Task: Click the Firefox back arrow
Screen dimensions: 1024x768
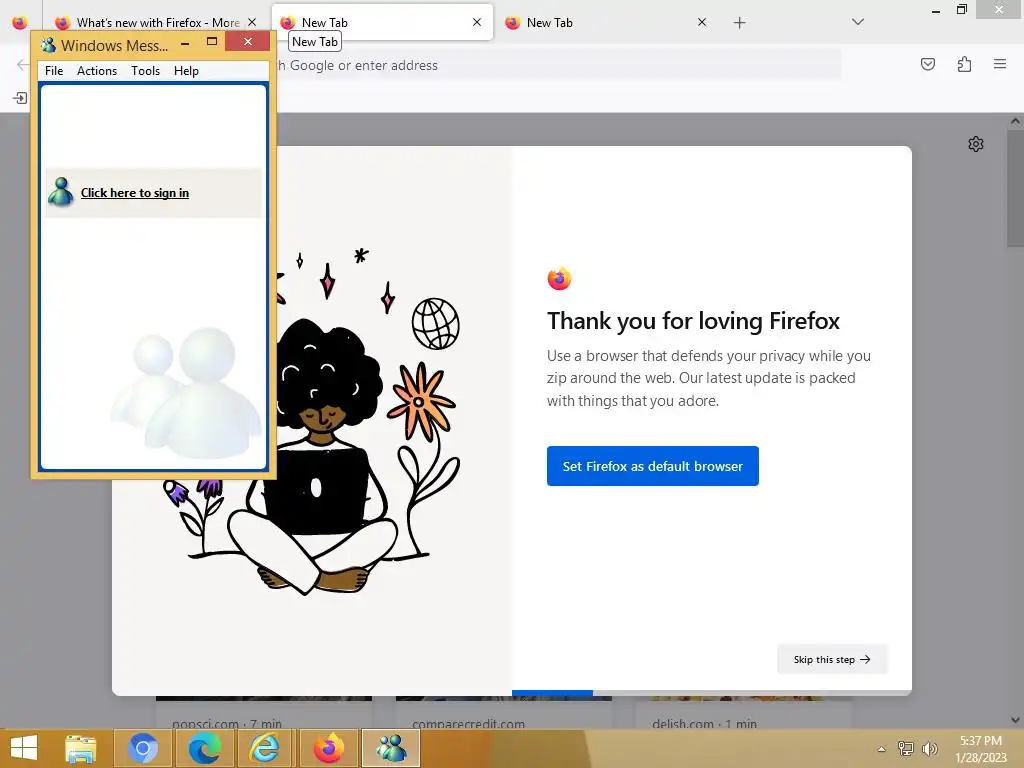Action: (x=22, y=65)
